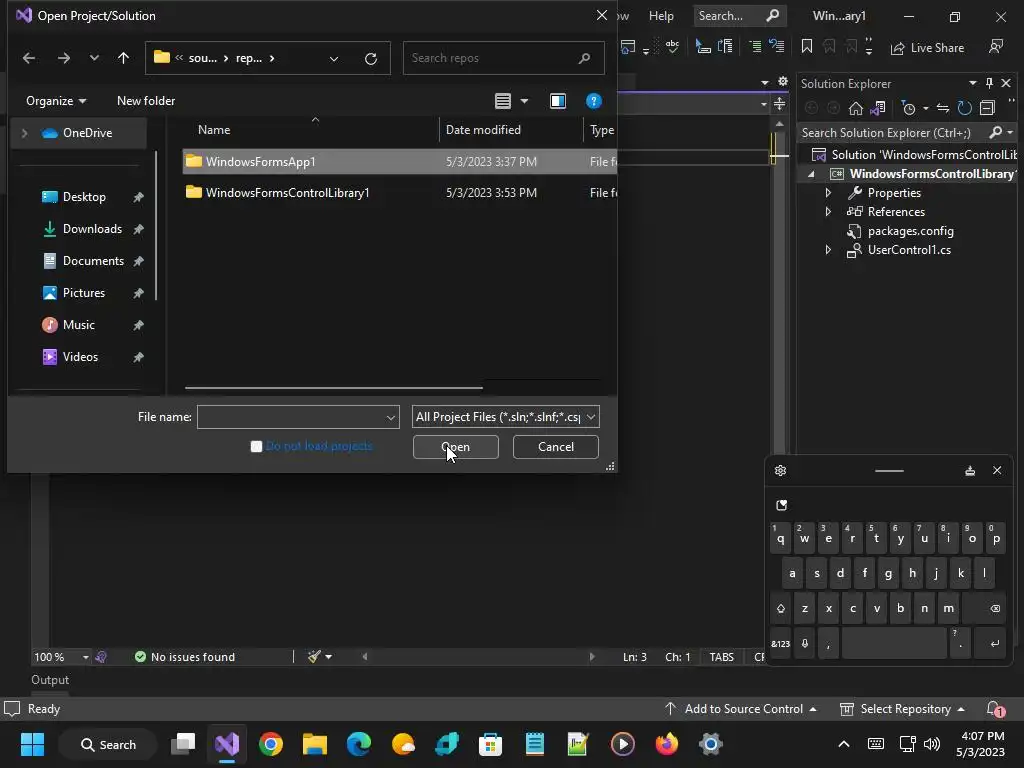Open Chrome from the taskbar

point(270,744)
